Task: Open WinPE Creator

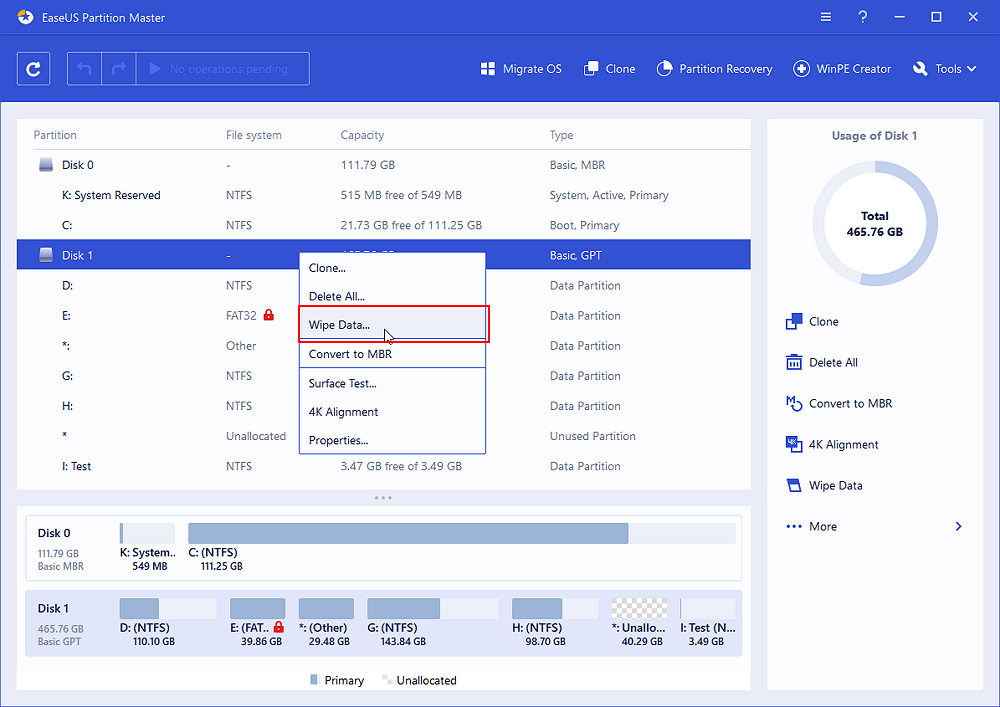Action: pos(841,69)
